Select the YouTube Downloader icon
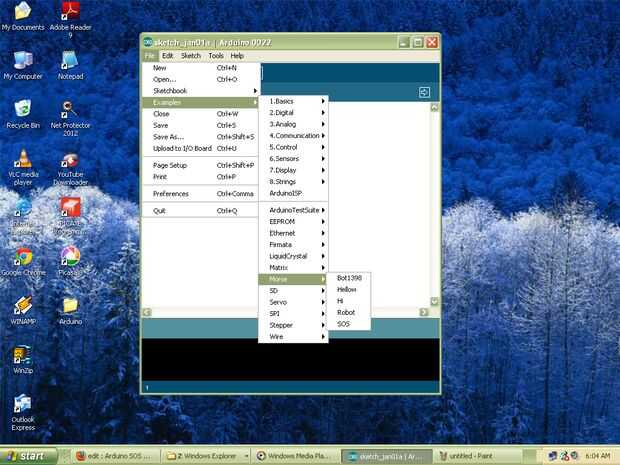 [x=70, y=169]
